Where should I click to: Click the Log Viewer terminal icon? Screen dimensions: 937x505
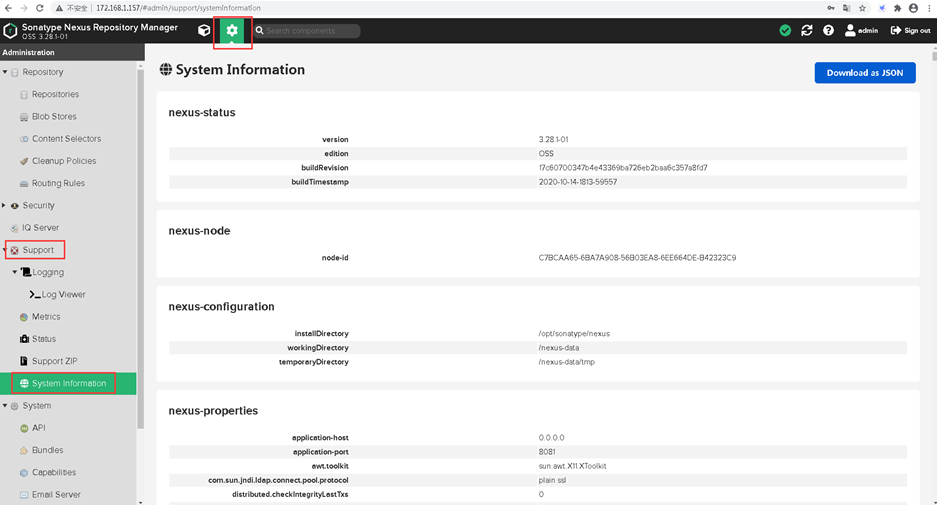[35, 295]
